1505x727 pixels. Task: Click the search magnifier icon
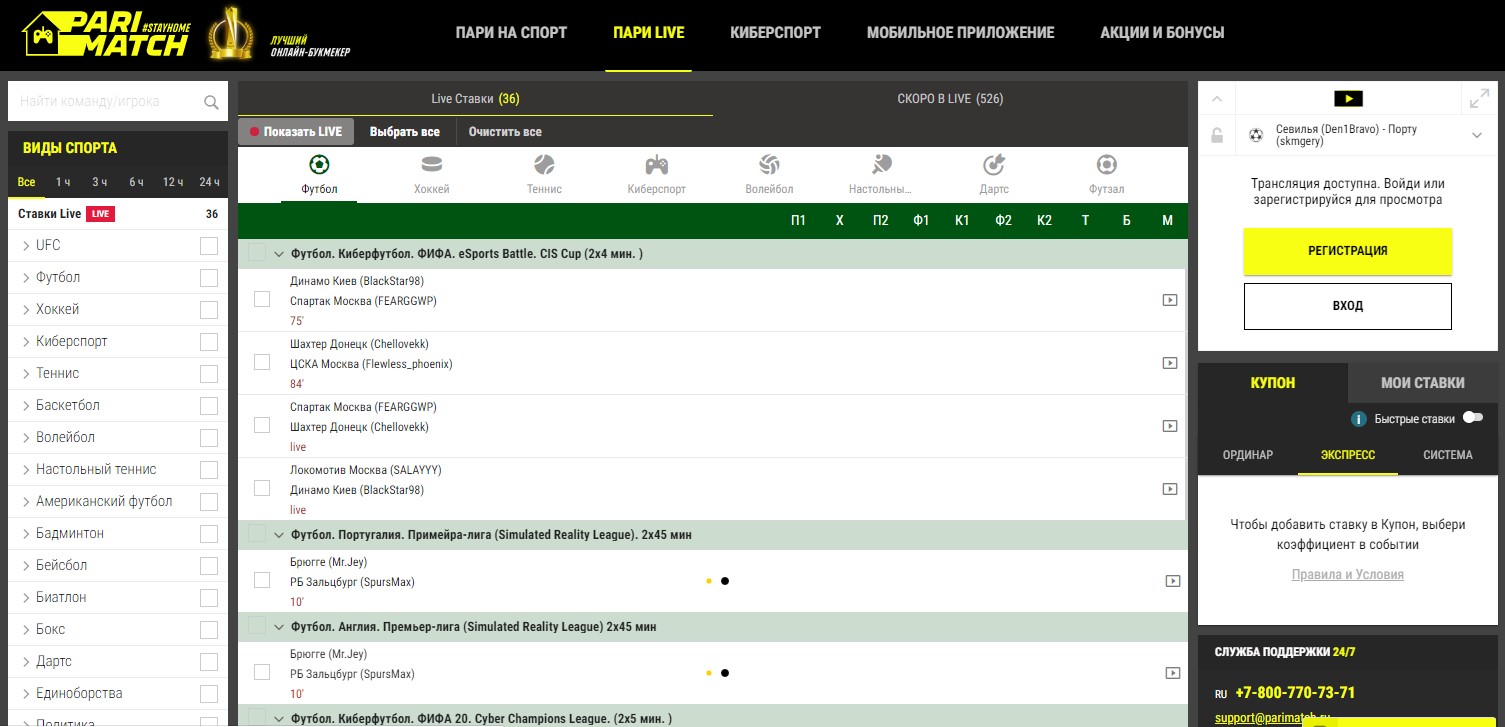click(x=211, y=102)
